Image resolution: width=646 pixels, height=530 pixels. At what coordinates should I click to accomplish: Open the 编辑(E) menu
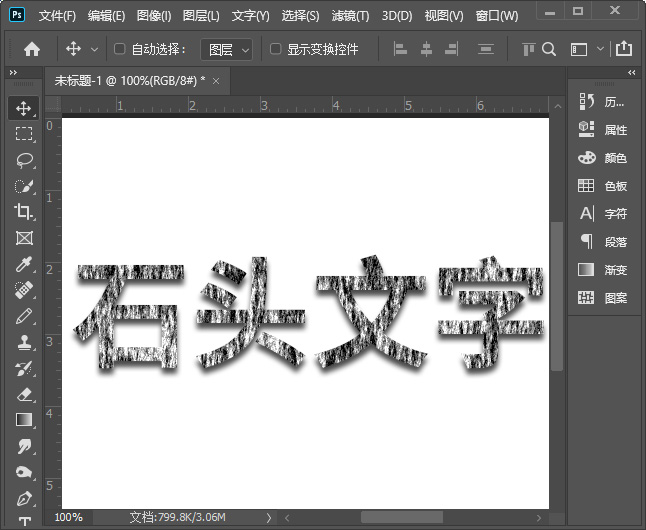pos(106,16)
